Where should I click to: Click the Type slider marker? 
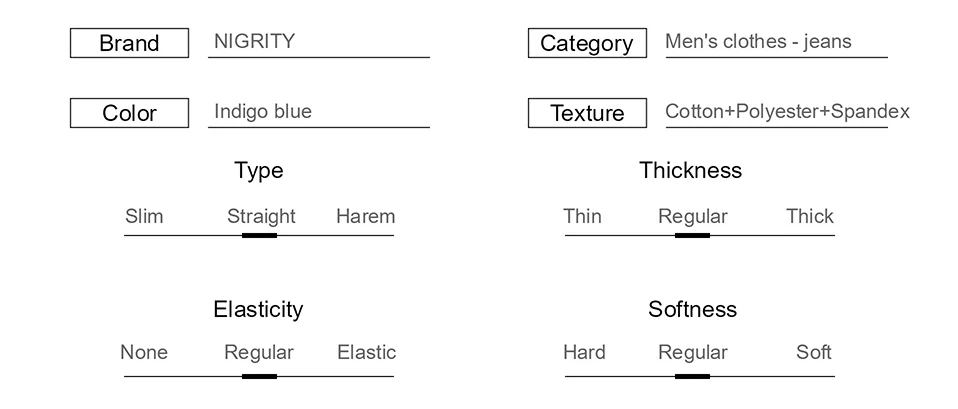coord(260,235)
